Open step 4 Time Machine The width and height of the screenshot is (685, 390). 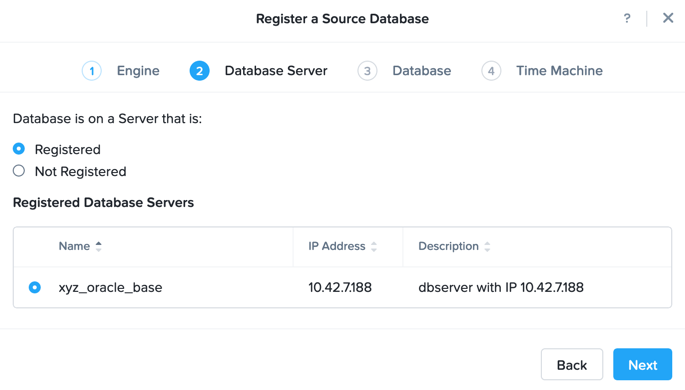click(x=542, y=71)
